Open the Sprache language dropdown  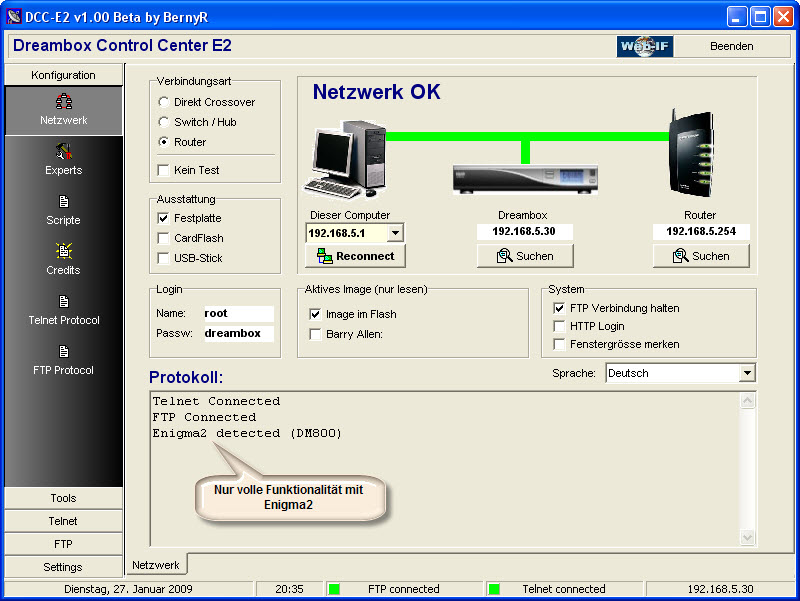[747, 373]
